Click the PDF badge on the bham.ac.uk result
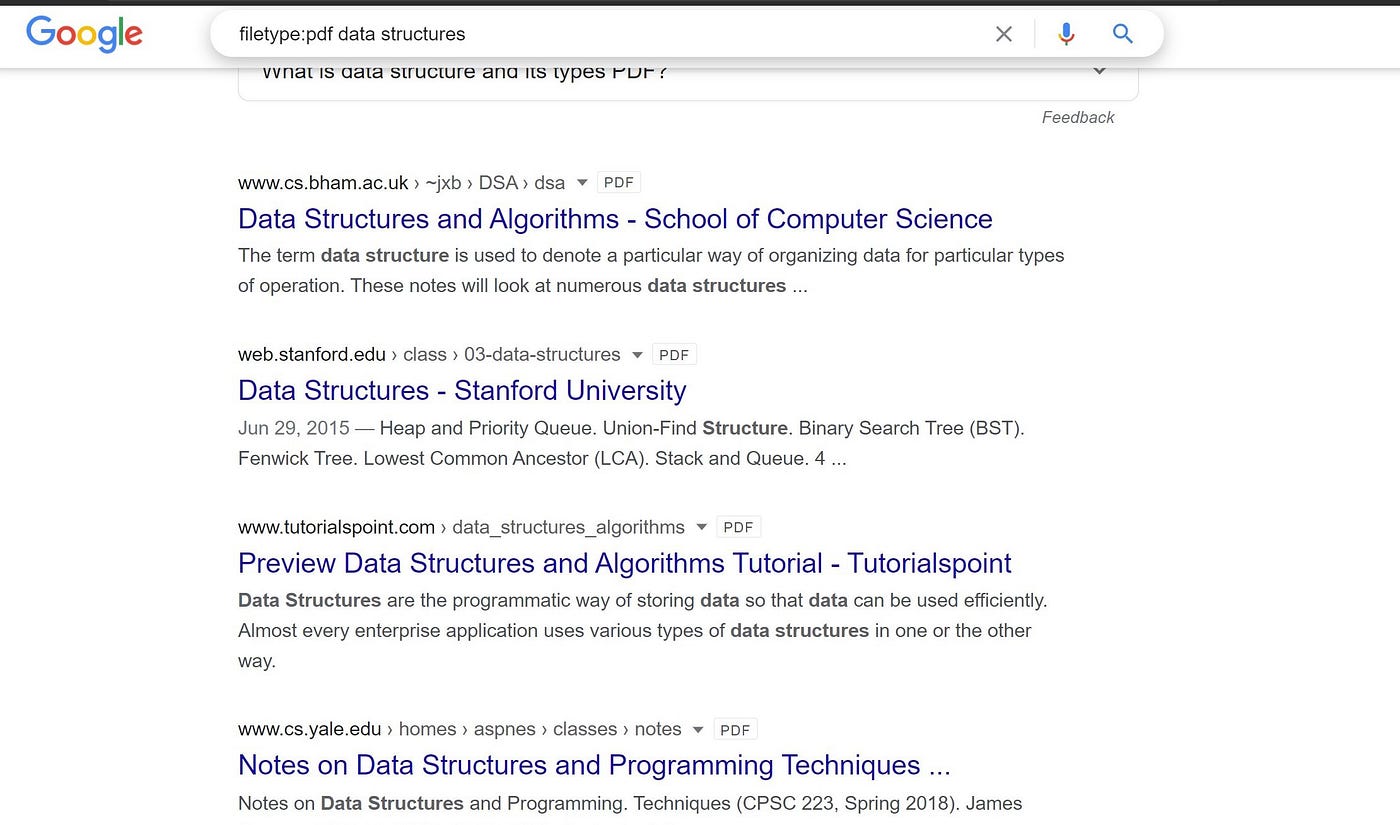The image size is (1400, 825). click(x=619, y=183)
